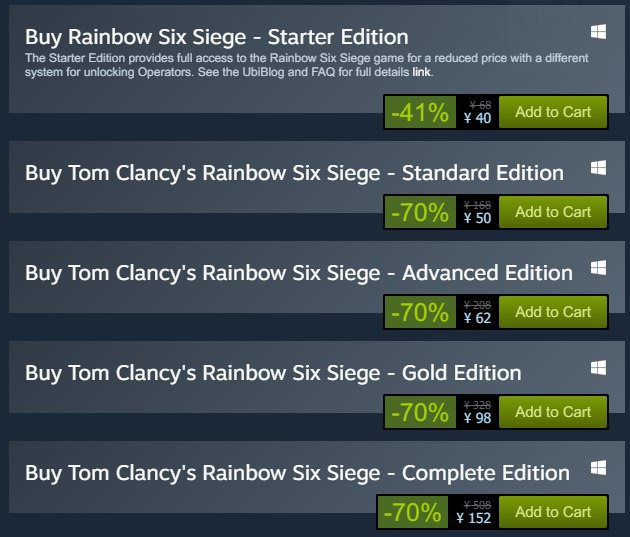
Task: Add Starter Edition to cart
Action: tap(552, 112)
